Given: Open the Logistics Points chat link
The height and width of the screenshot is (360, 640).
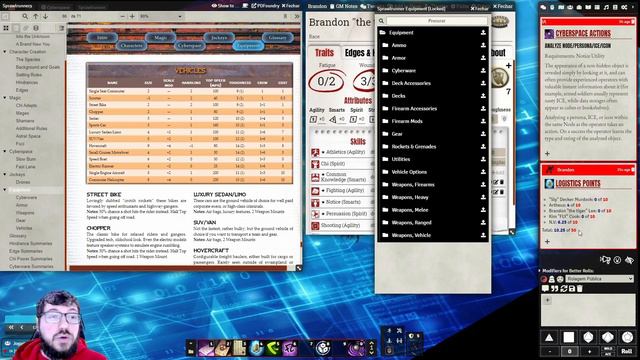Looking at the screenshot, I should 578,184.
